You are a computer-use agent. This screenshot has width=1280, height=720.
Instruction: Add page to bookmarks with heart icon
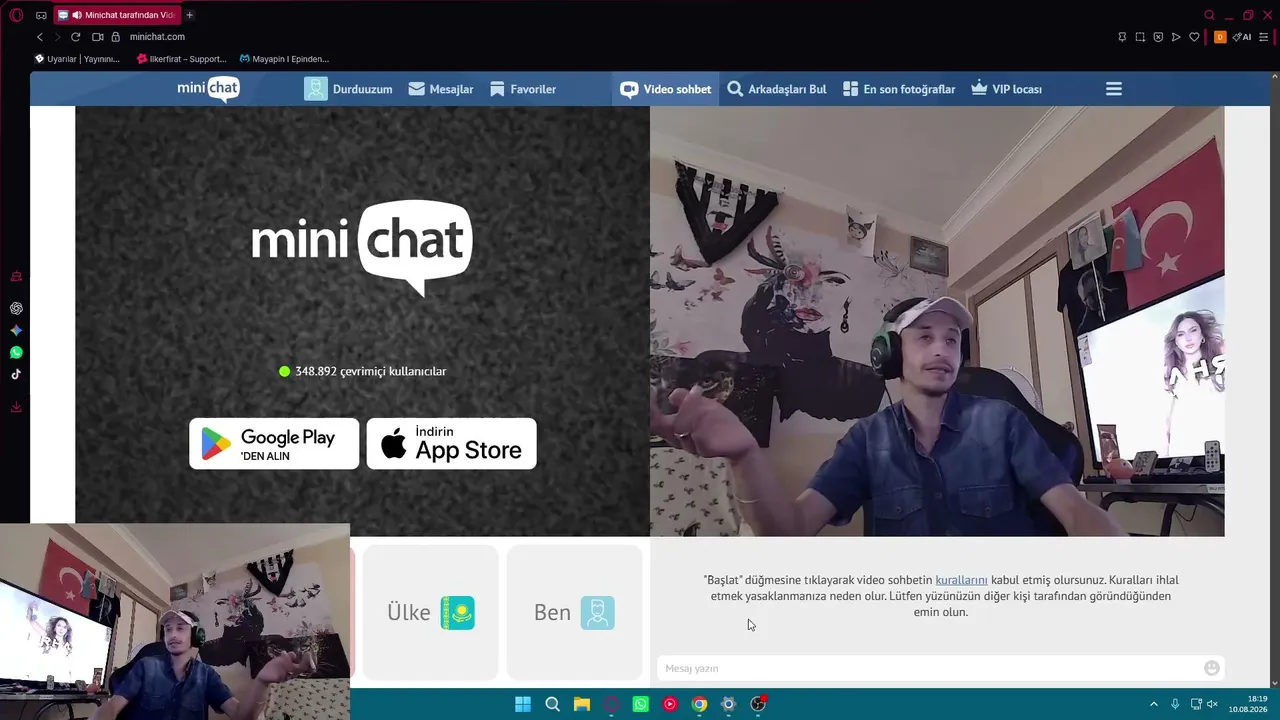(x=1194, y=37)
